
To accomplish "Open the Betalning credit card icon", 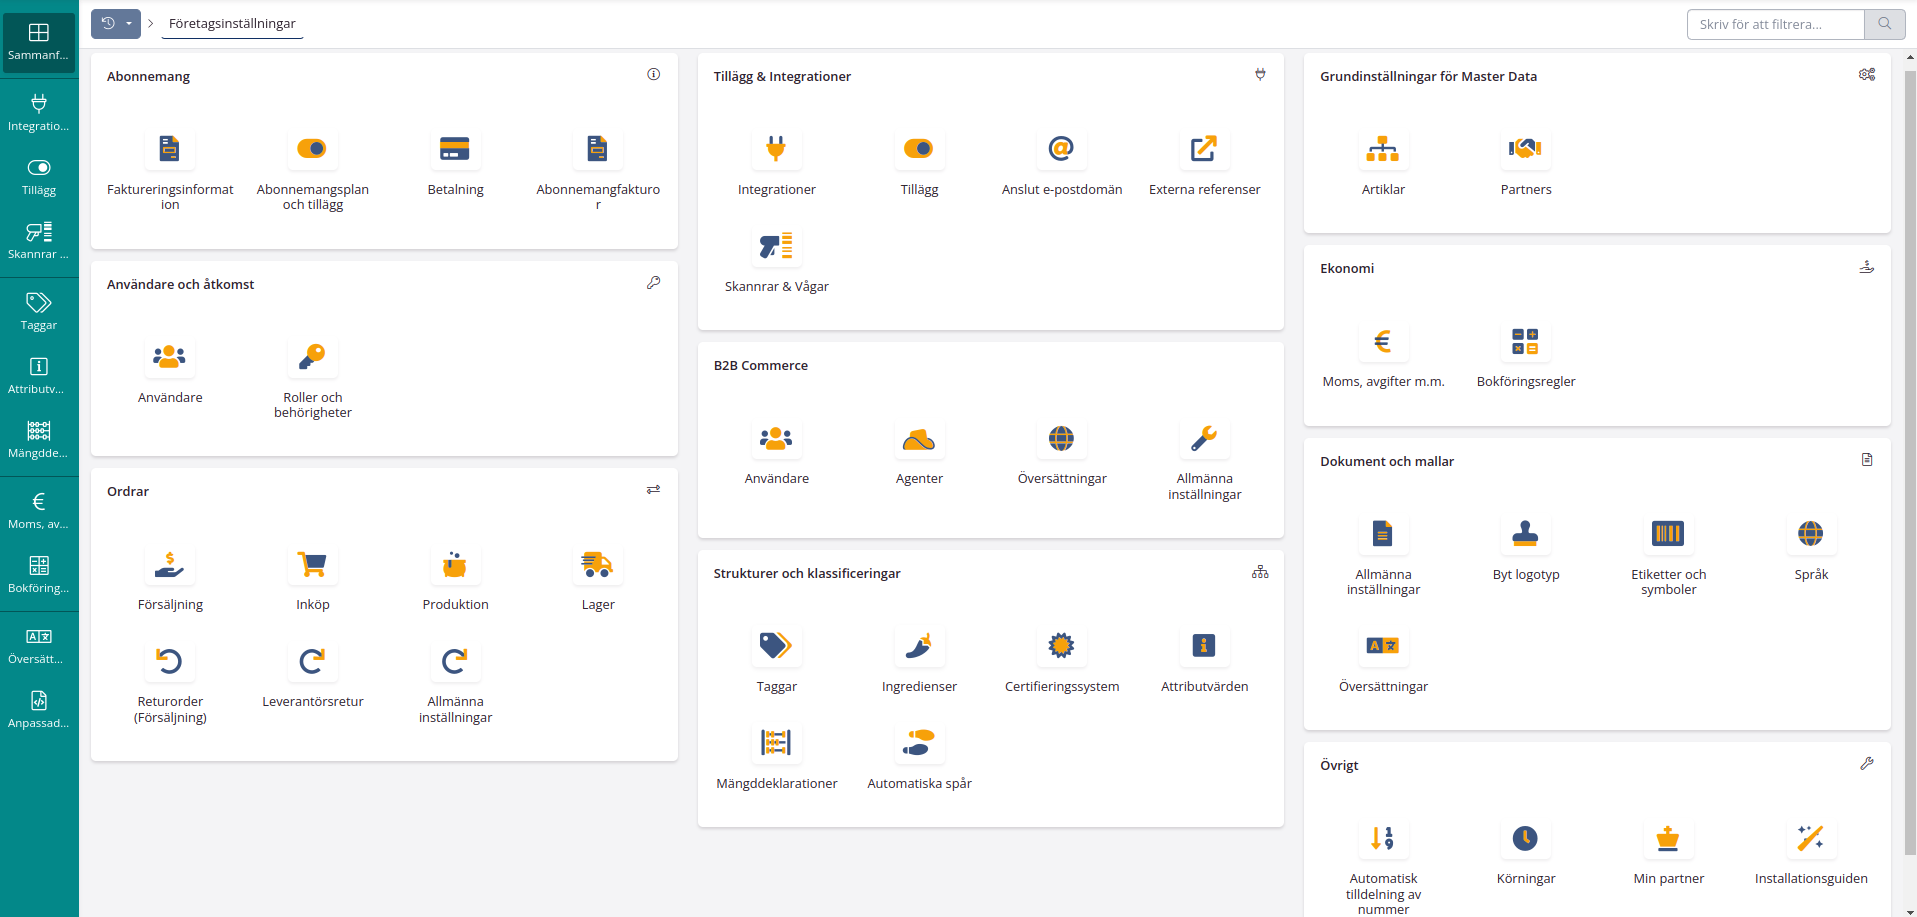I will pos(455,150).
